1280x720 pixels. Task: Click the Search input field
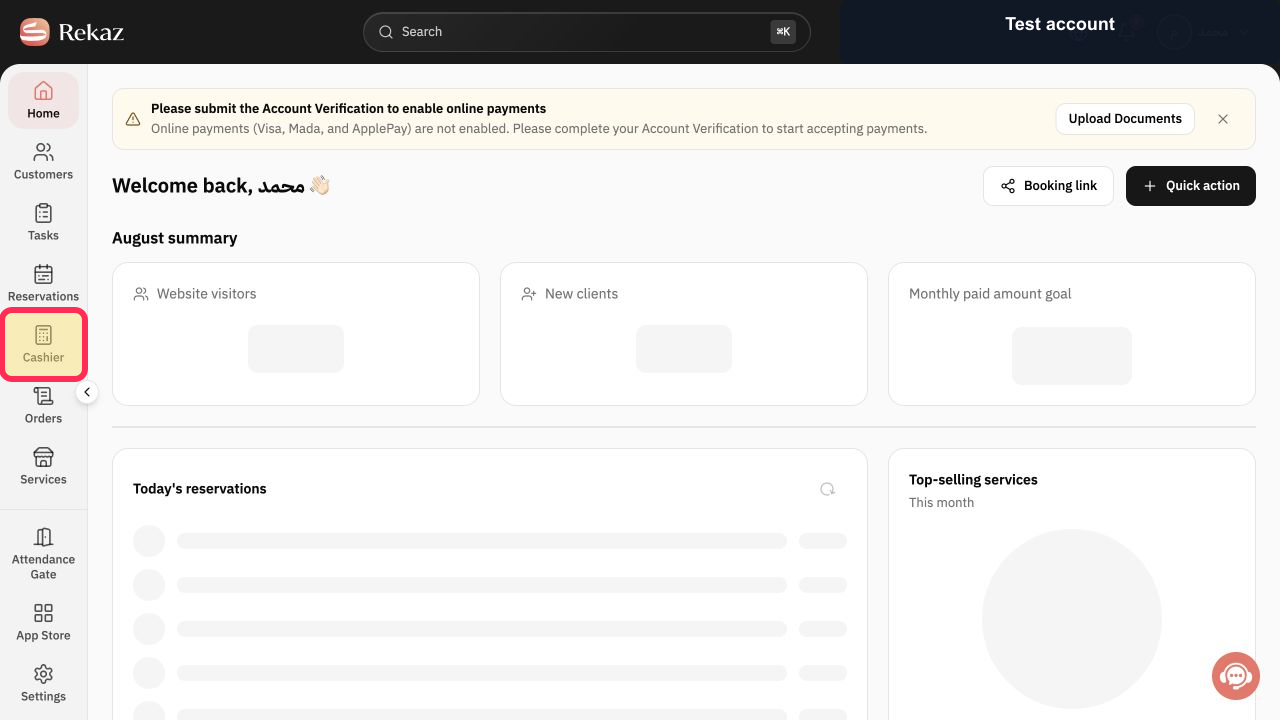point(587,32)
